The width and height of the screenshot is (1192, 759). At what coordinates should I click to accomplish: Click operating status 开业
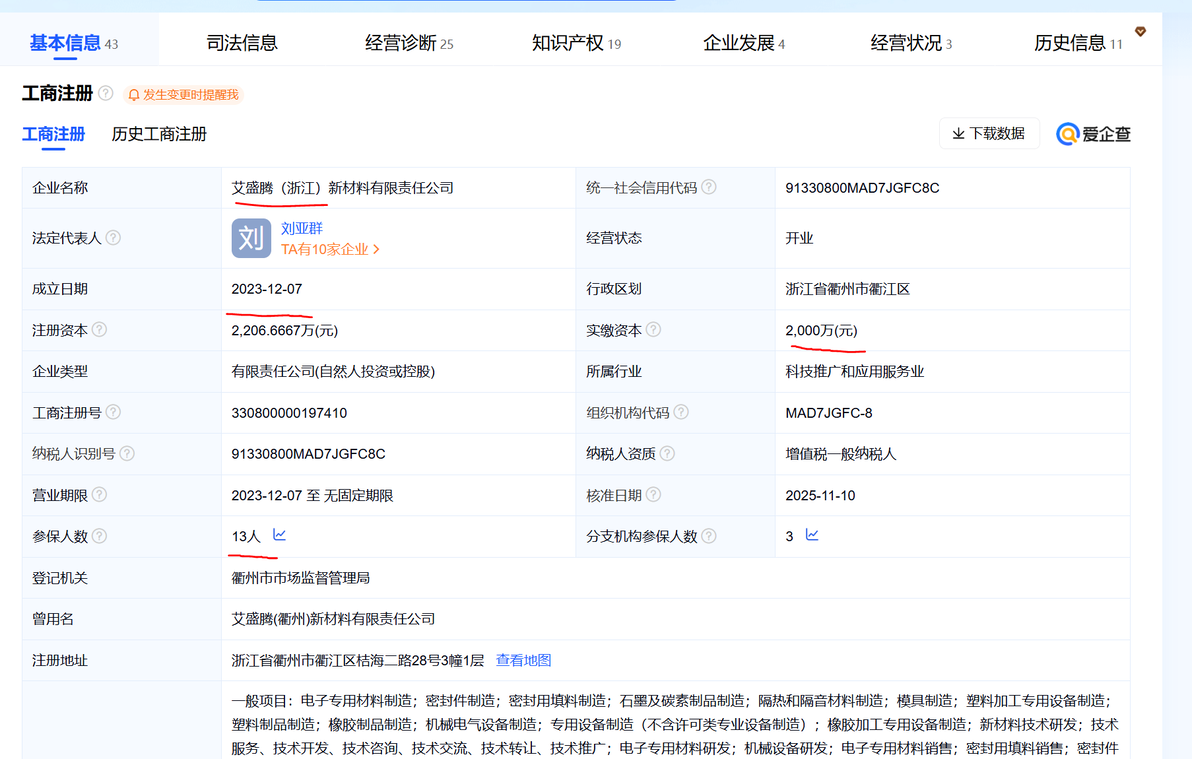(799, 238)
